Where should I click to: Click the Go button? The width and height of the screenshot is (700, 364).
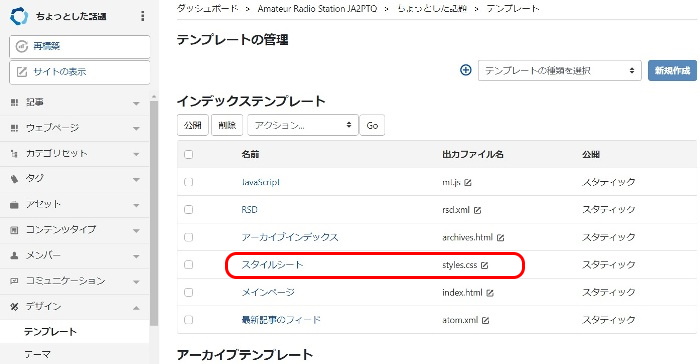372,125
